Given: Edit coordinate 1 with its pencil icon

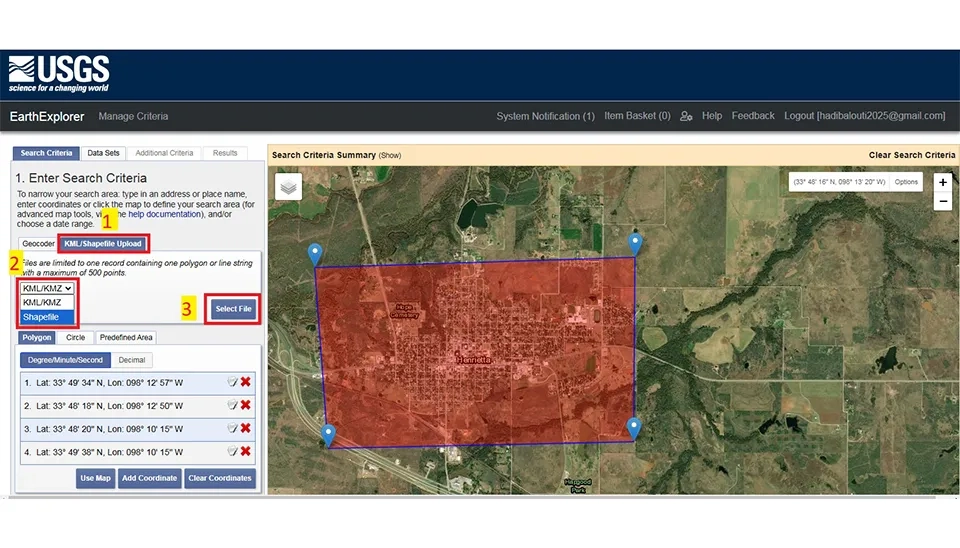Looking at the screenshot, I should tap(232, 382).
